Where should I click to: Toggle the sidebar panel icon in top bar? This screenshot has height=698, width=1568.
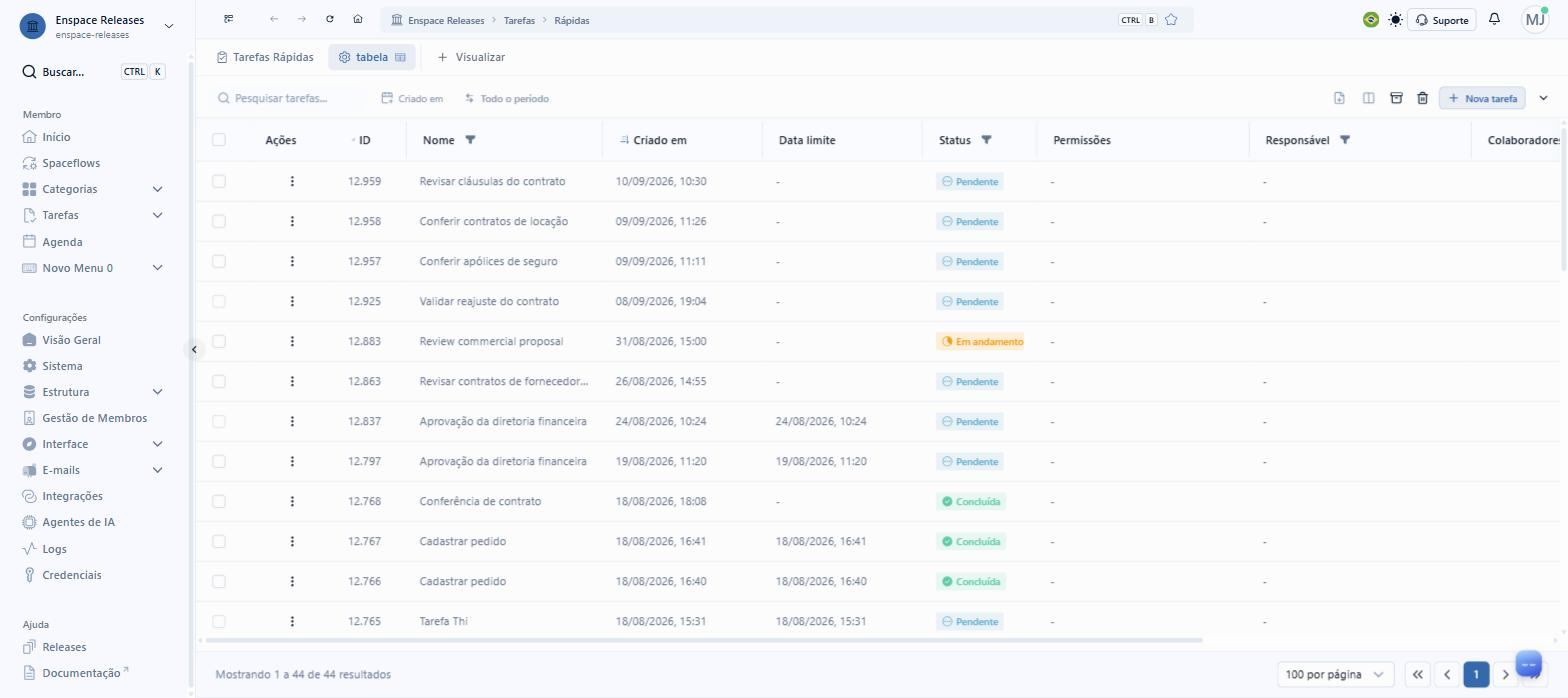pyautogui.click(x=229, y=19)
